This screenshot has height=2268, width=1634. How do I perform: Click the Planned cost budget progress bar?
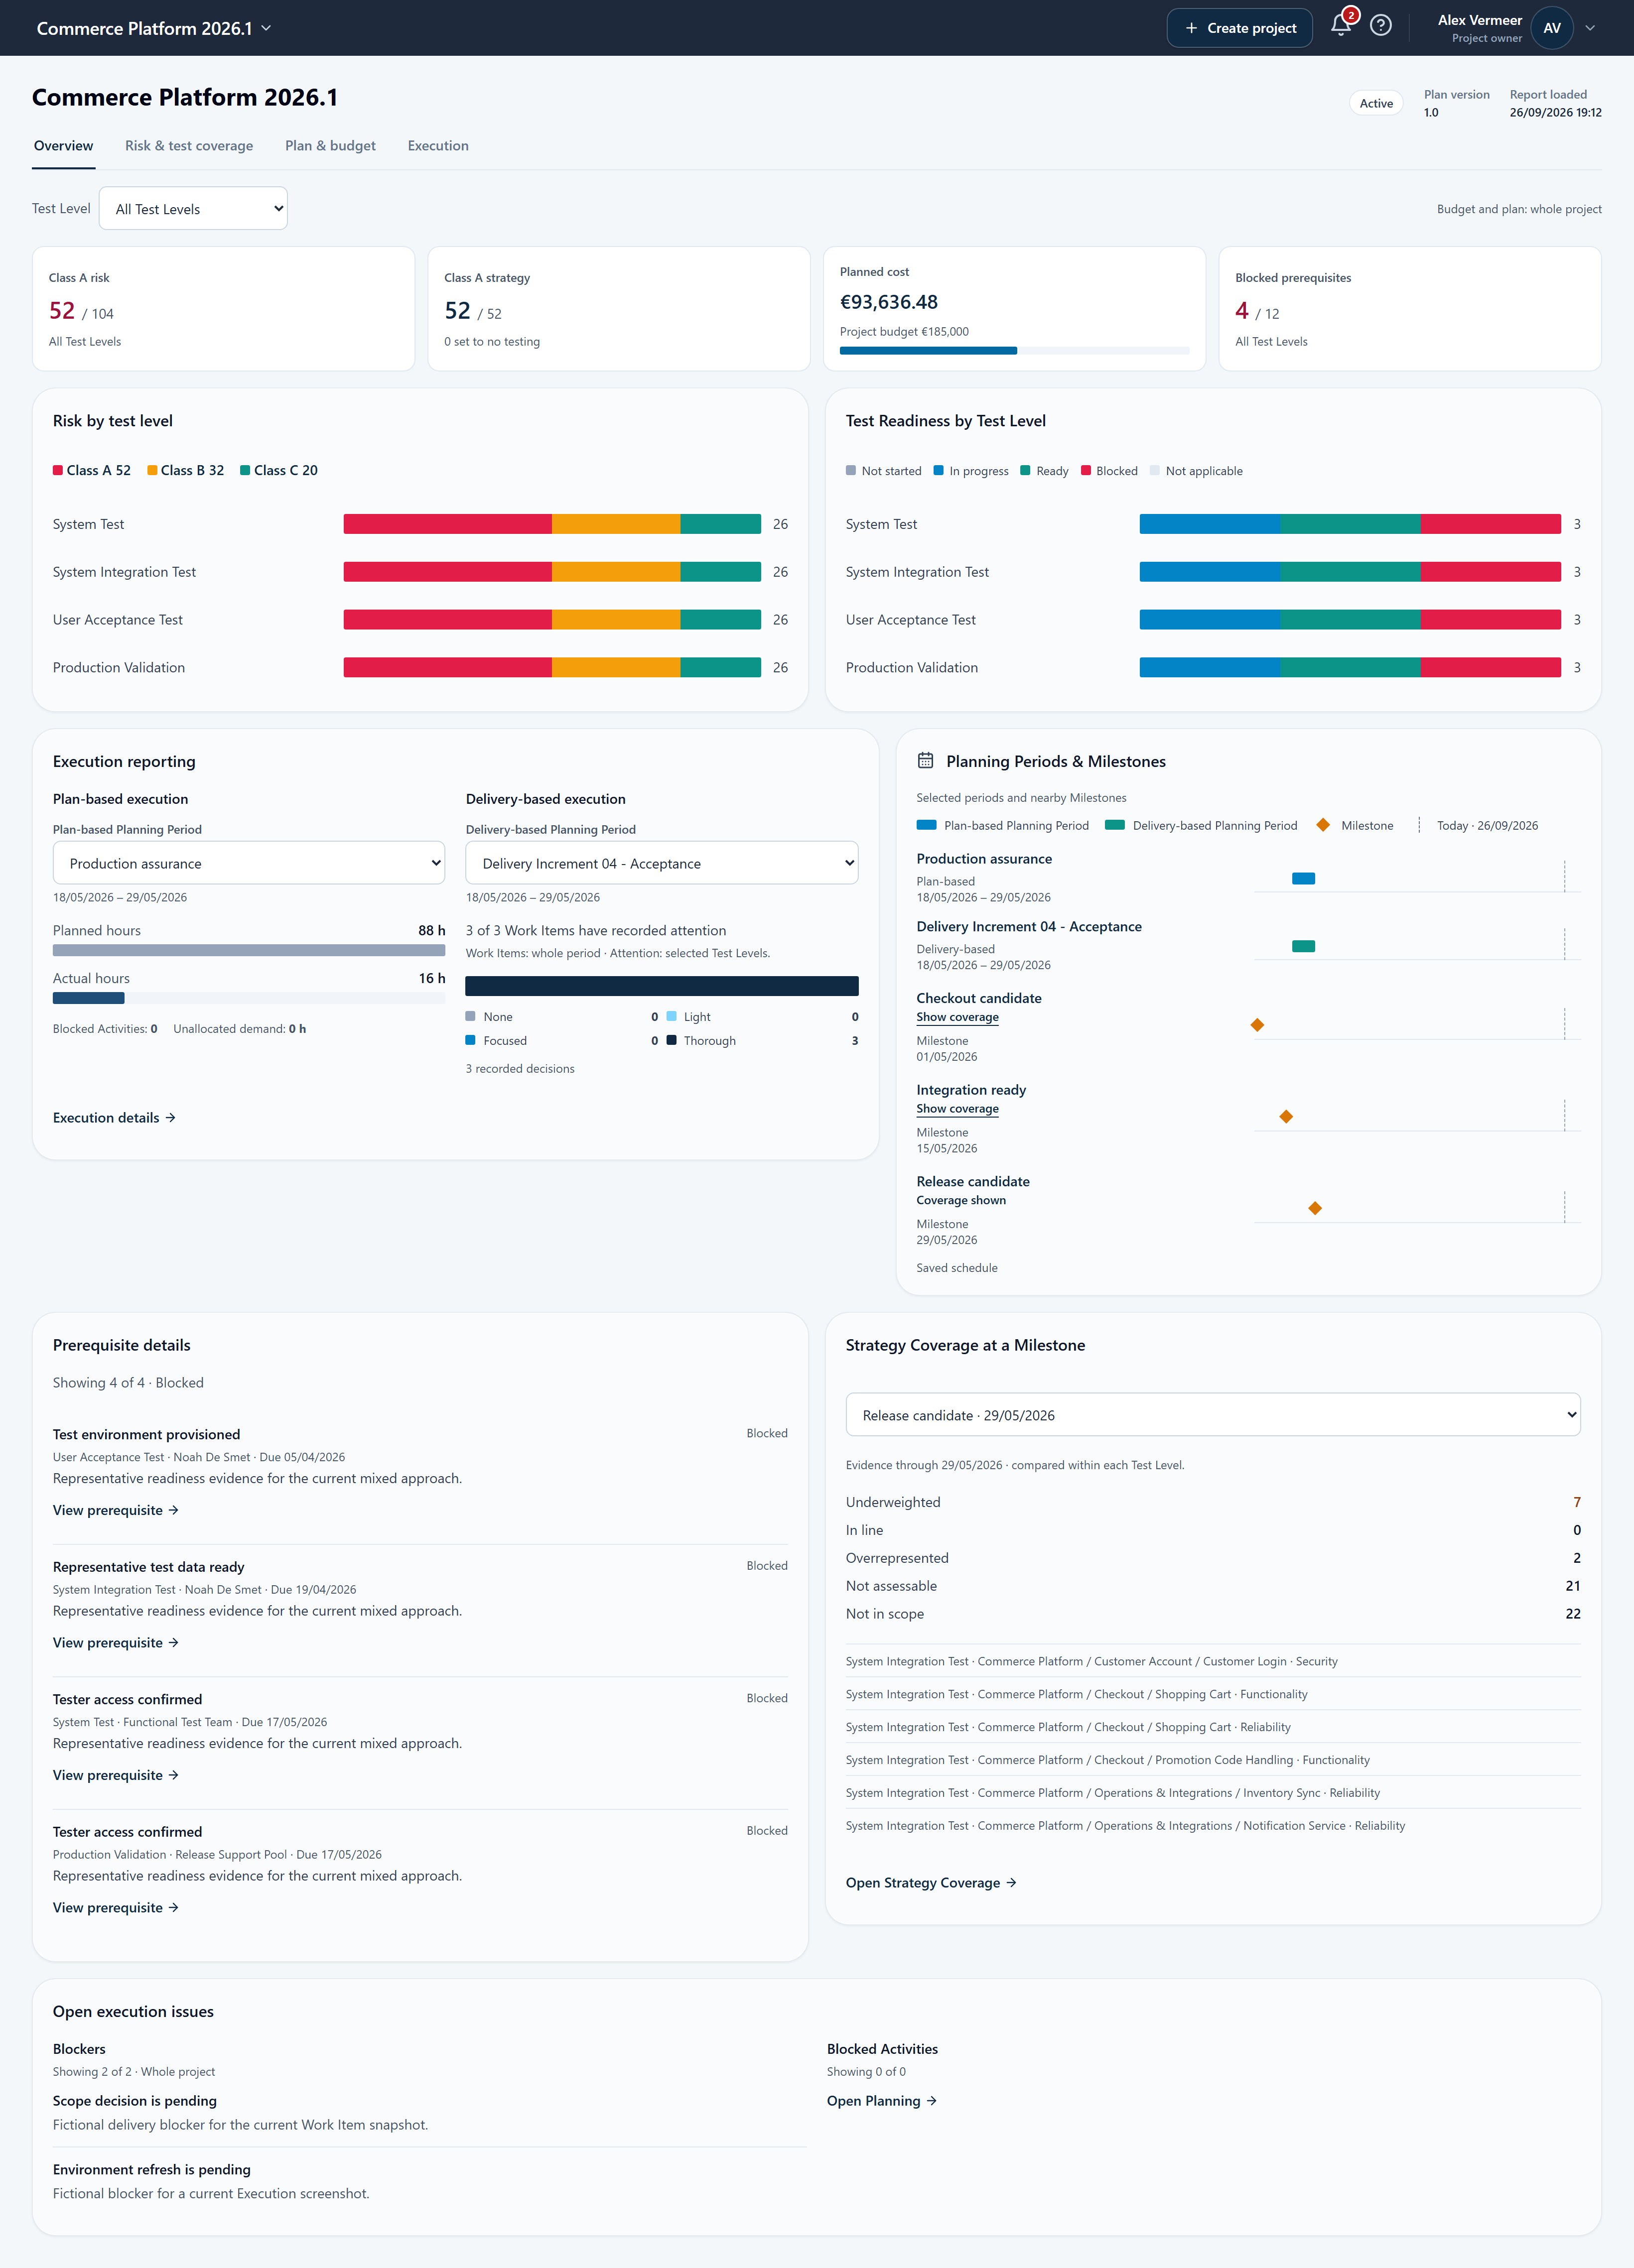[1014, 351]
